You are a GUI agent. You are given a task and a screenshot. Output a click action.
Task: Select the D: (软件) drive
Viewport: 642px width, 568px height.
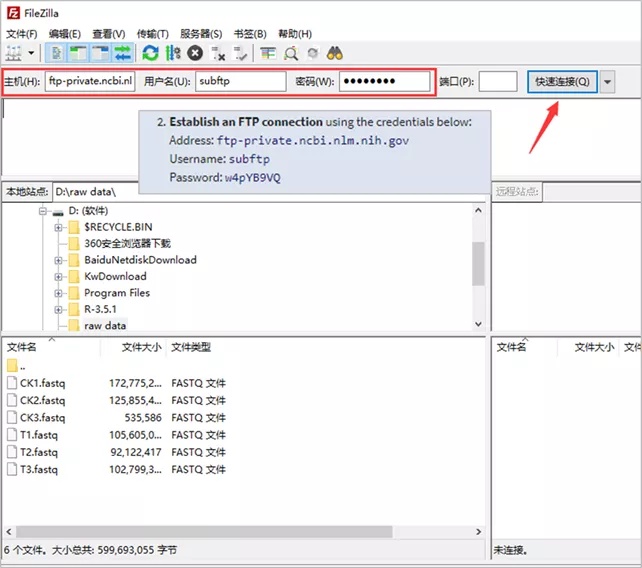point(88,211)
